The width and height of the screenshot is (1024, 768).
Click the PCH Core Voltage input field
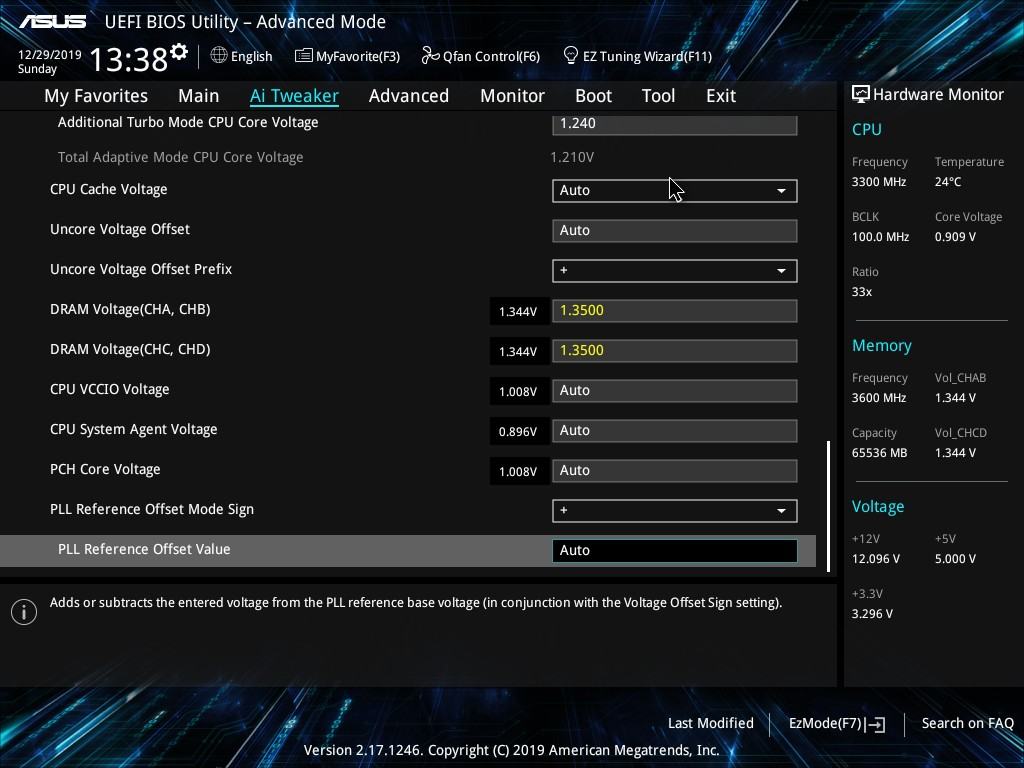pyautogui.click(x=675, y=471)
